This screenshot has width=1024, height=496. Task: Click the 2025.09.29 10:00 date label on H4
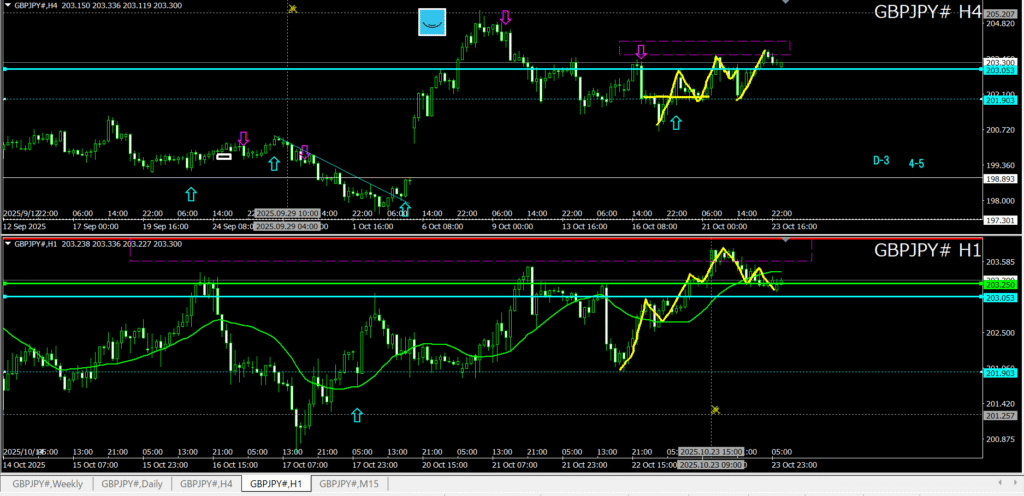pos(286,214)
